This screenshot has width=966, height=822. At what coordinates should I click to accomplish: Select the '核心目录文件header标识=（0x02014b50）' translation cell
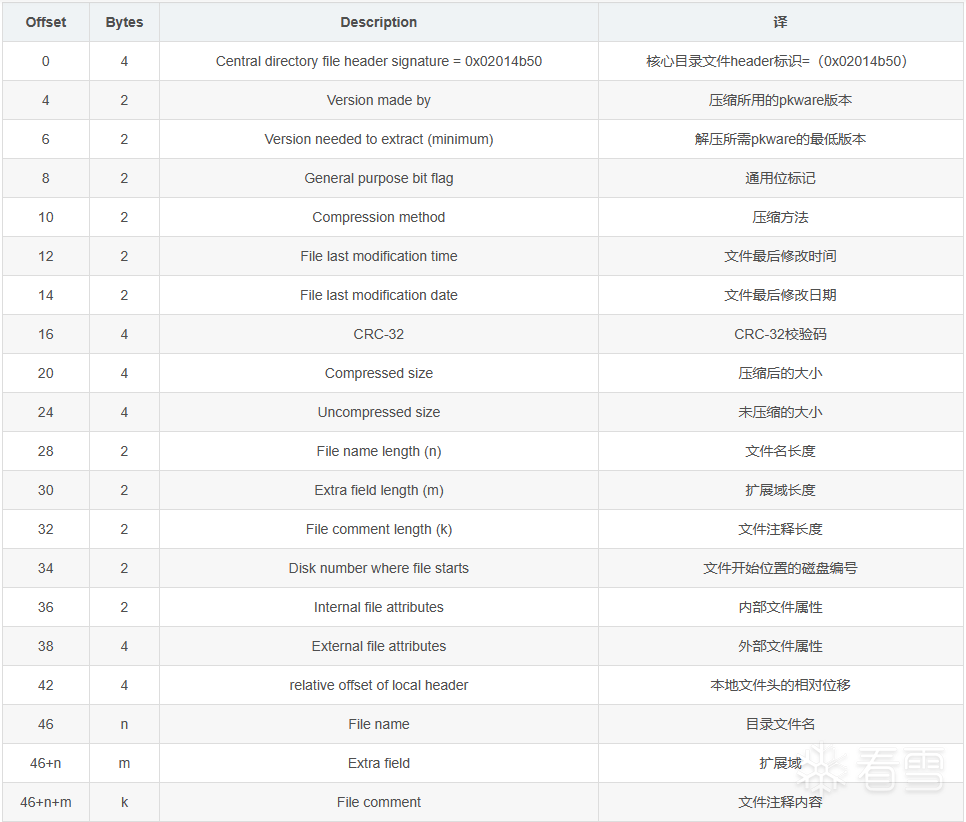(x=780, y=61)
